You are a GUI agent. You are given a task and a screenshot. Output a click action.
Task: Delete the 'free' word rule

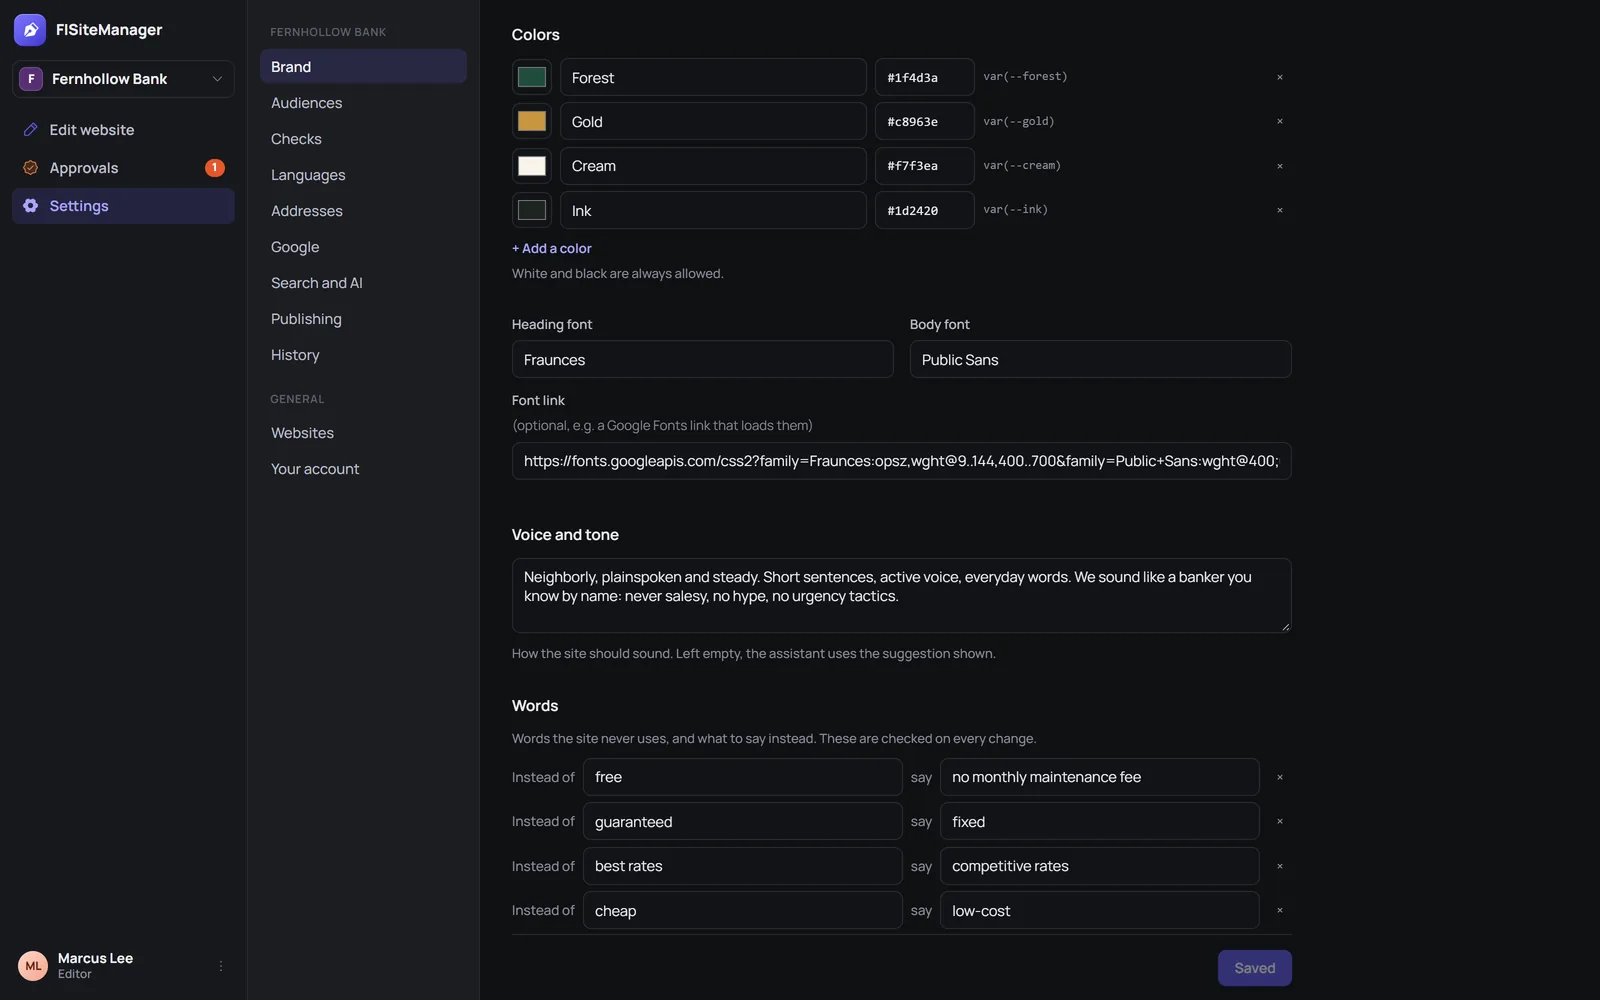click(1280, 777)
